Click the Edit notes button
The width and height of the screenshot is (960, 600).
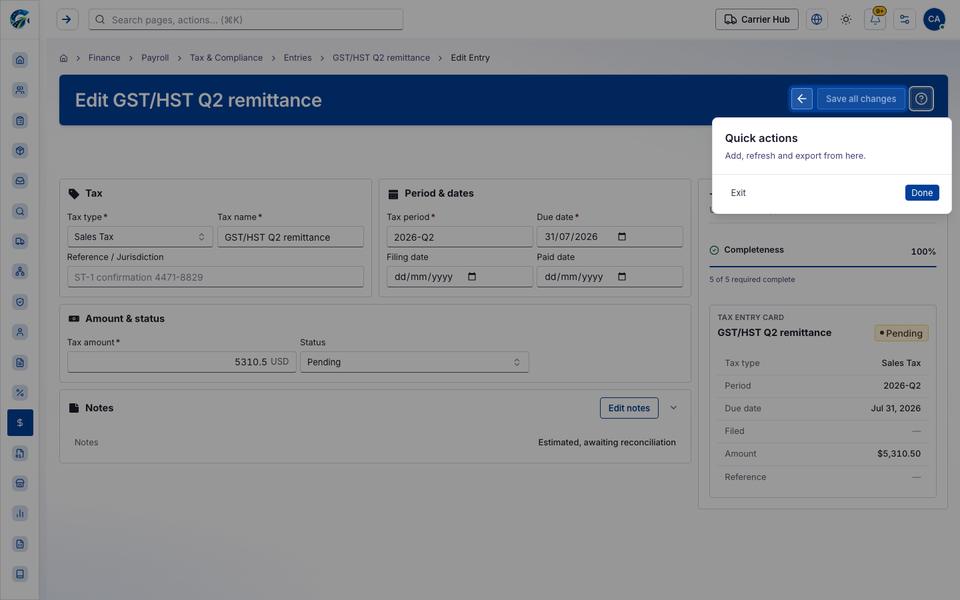[x=629, y=408]
